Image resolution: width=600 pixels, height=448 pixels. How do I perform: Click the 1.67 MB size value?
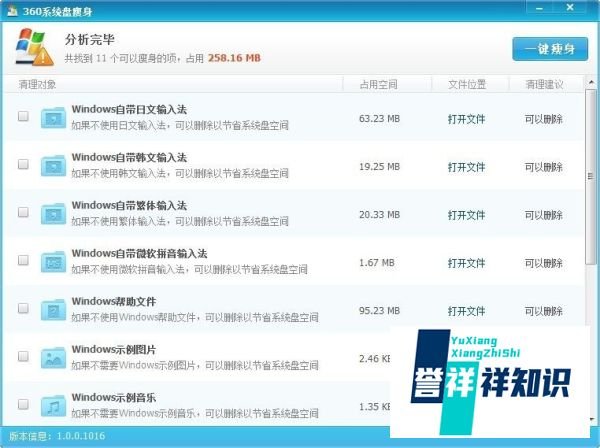377,263
